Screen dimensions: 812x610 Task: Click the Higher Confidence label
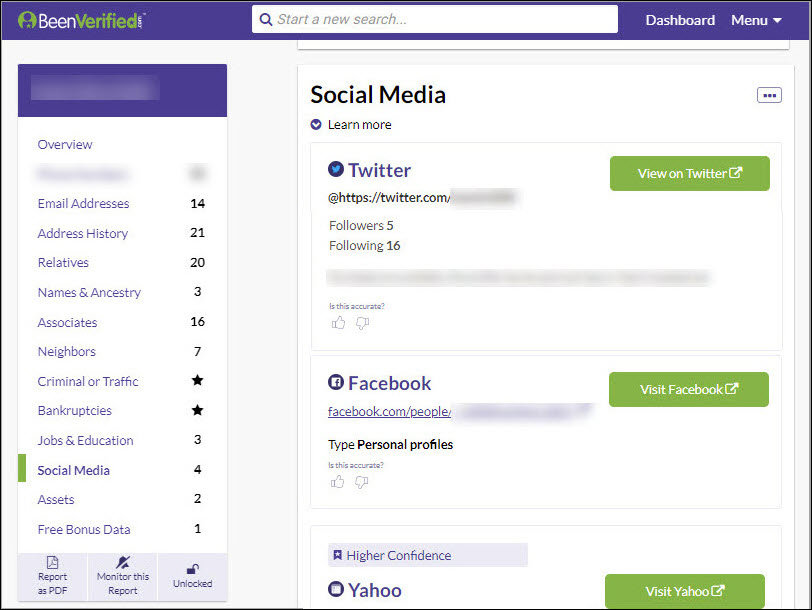click(399, 556)
